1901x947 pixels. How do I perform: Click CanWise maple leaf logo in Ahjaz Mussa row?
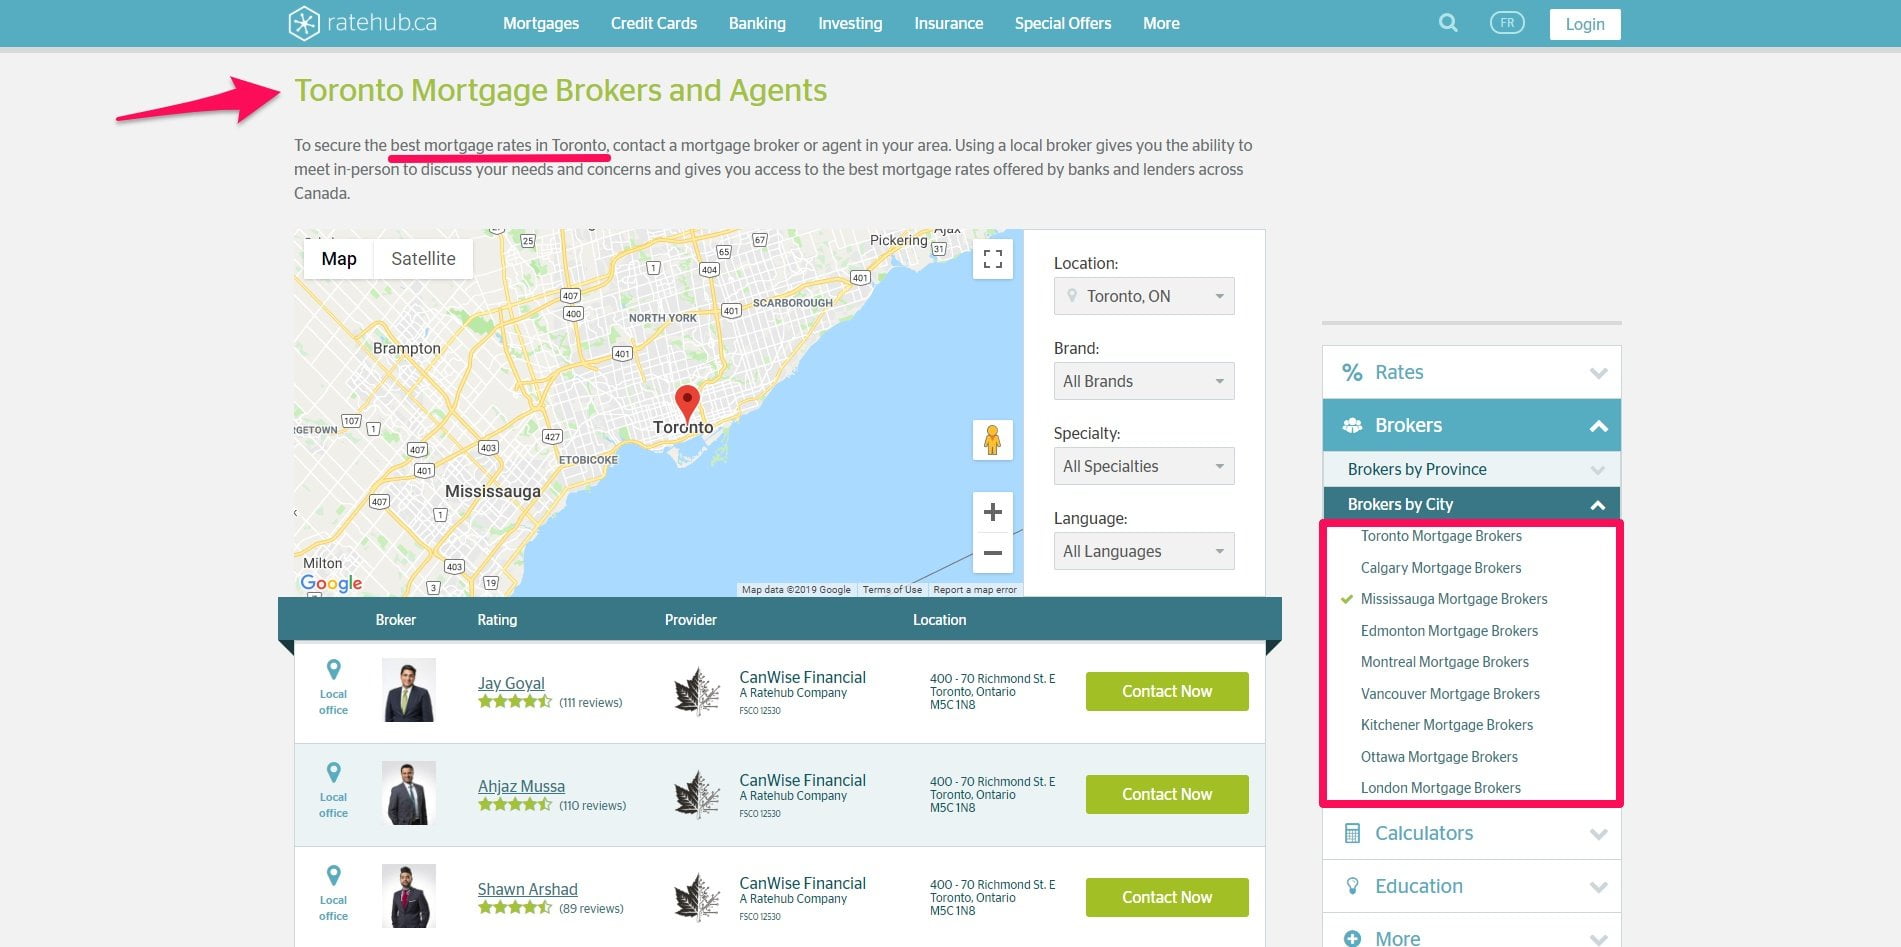(697, 795)
